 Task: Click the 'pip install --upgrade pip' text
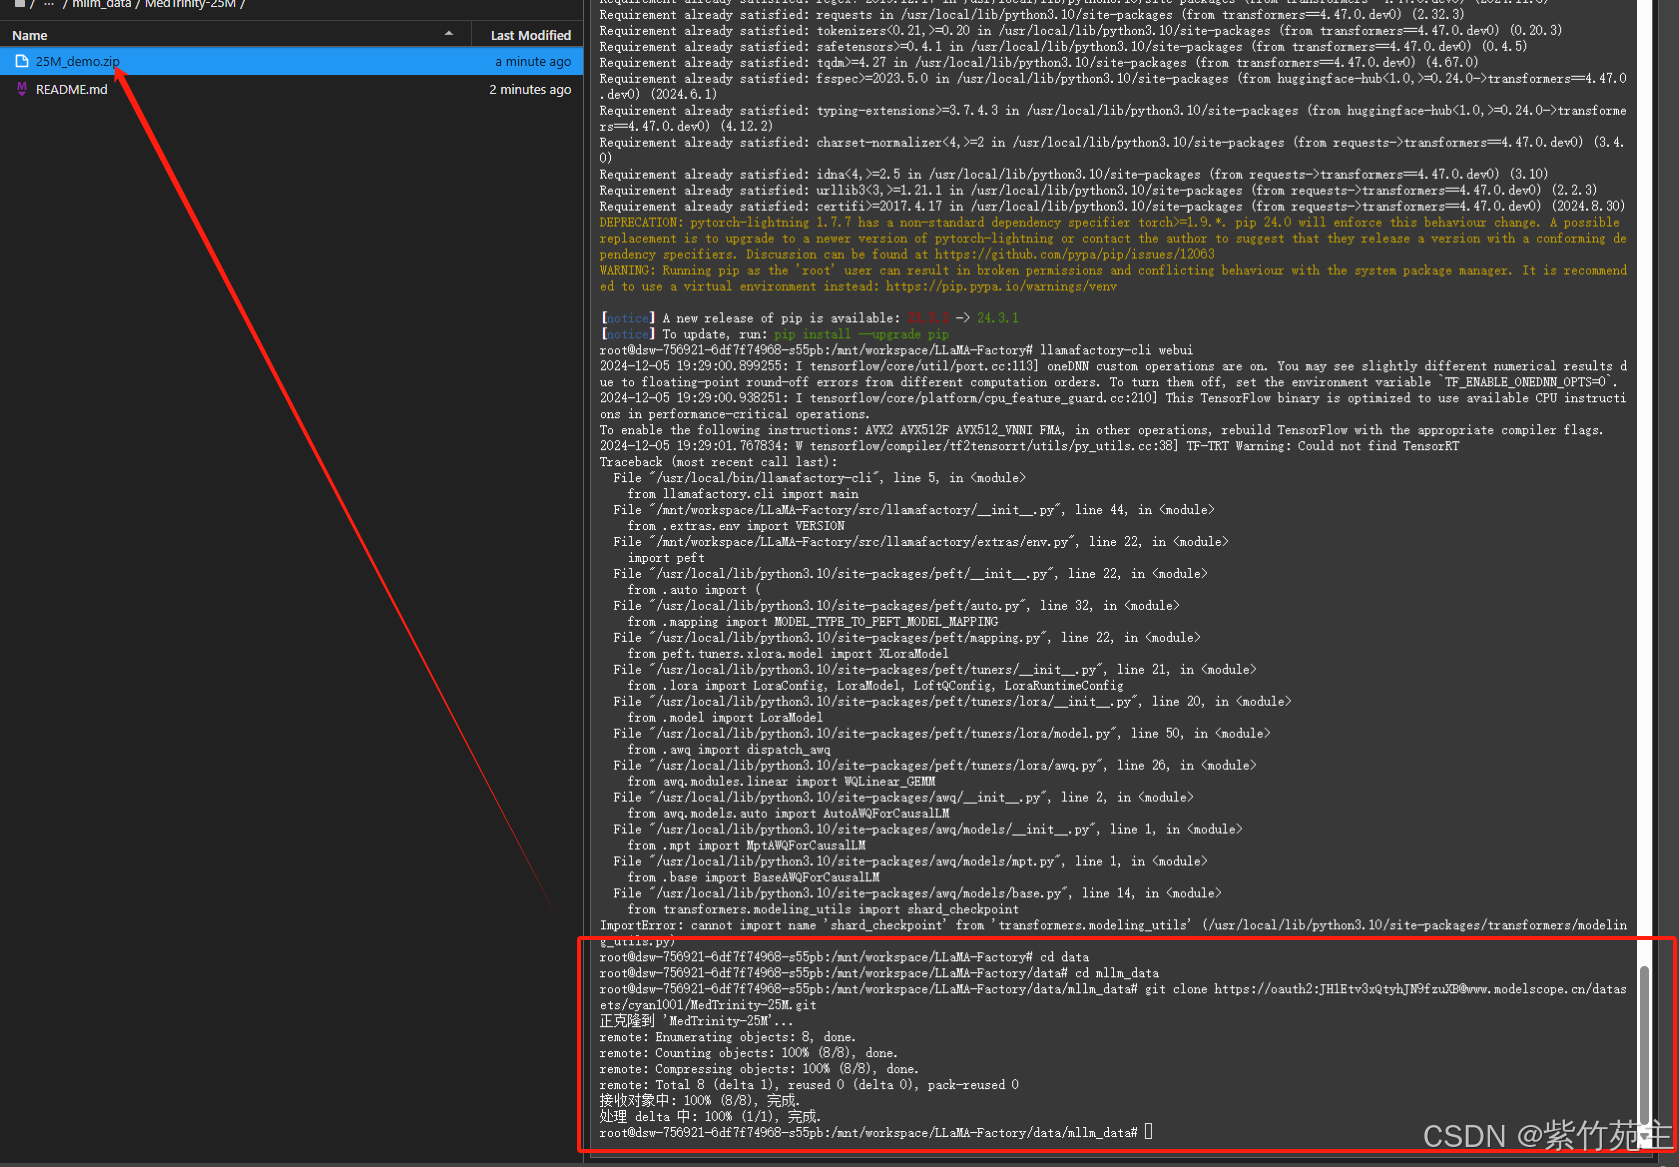pos(861,334)
